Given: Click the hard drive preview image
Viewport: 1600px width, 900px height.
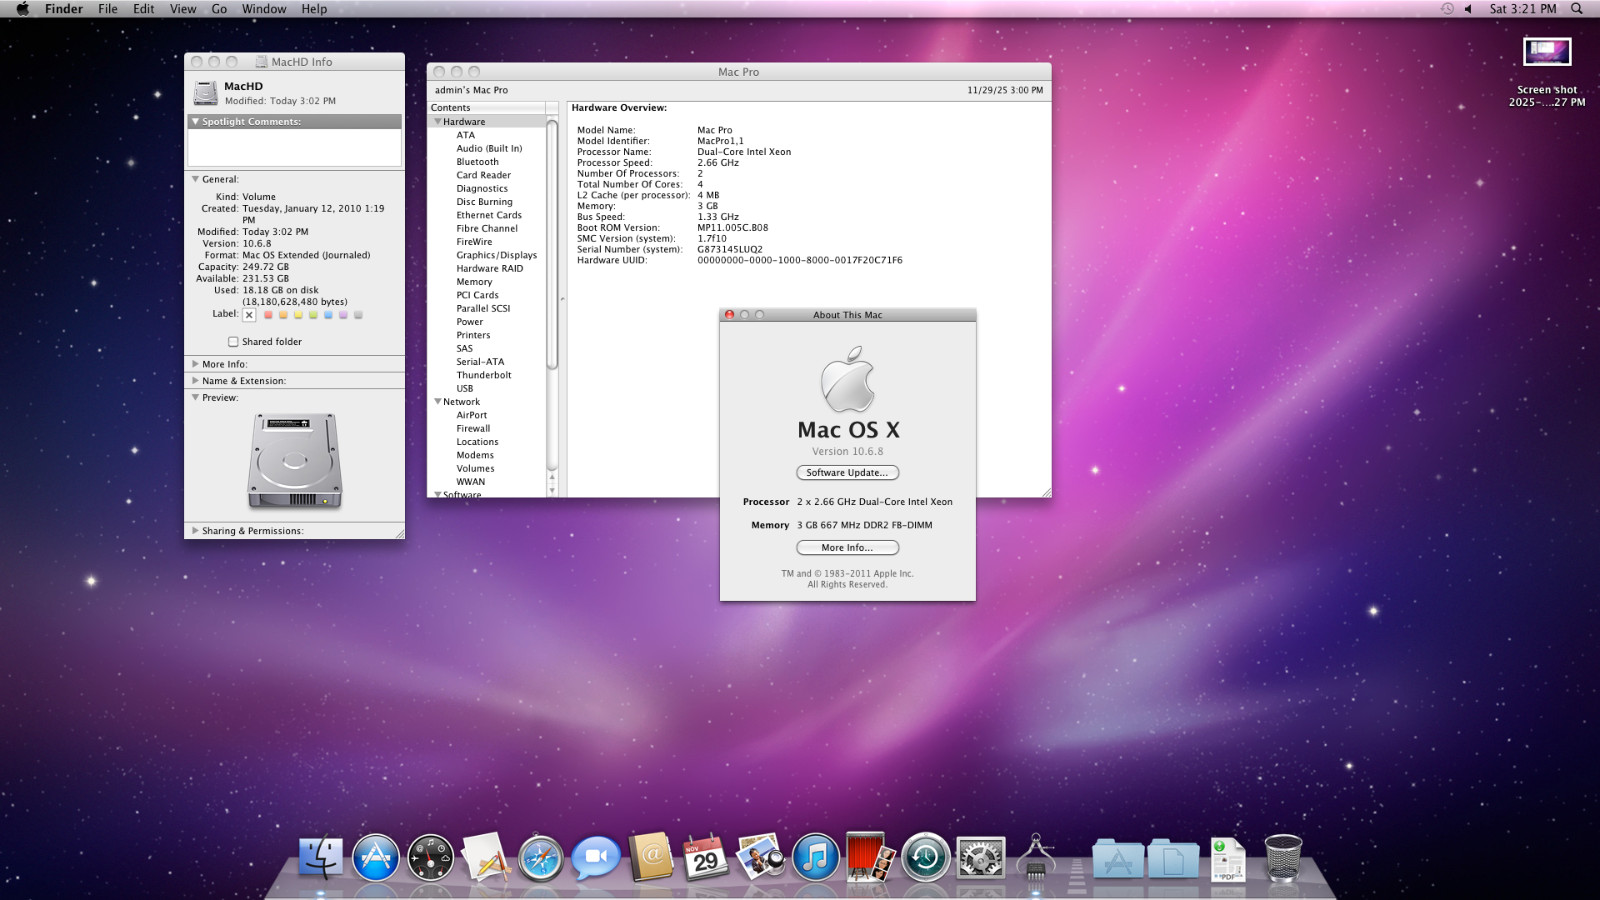Looking at the screenshot, I should 295,461.
